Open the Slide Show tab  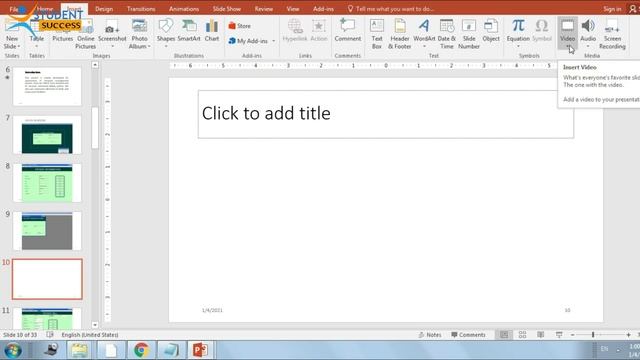[227, 9]
